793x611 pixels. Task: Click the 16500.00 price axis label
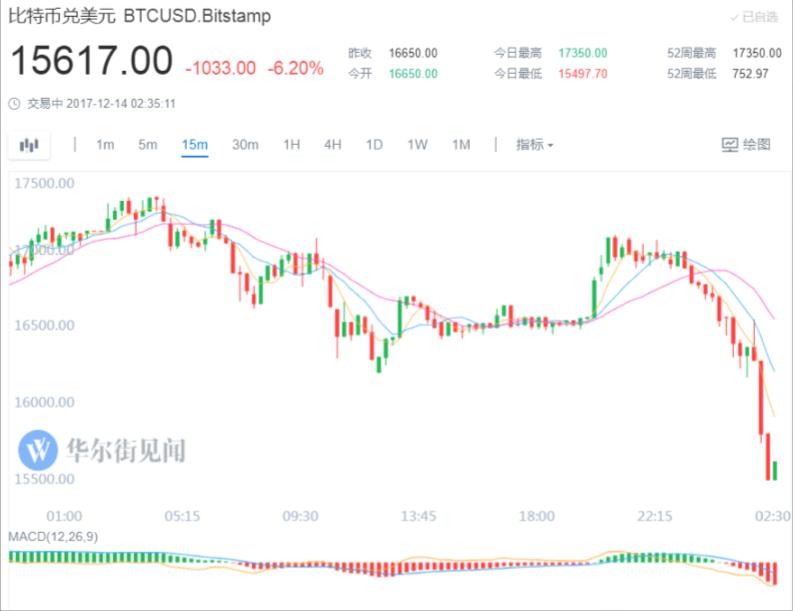tap(45, 325)
